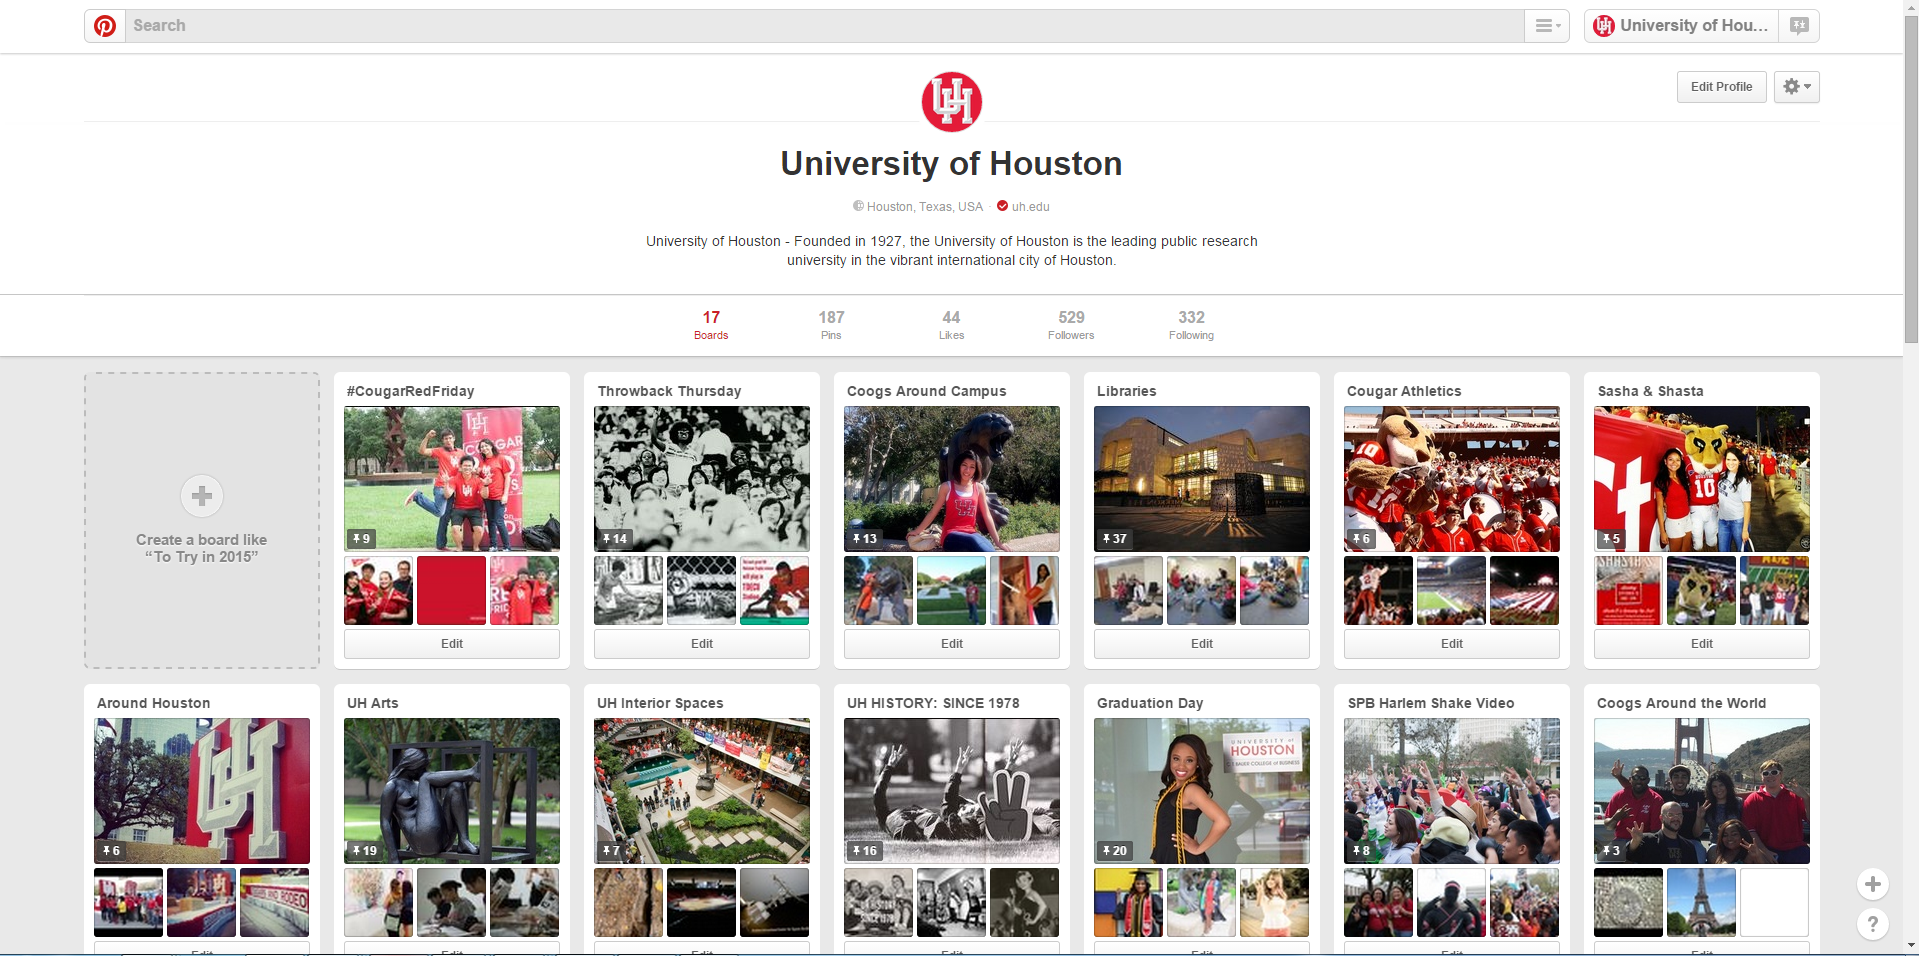Click the UH profile logo image
The width and height of the screenshot is (1919, 956).
(x=951, y=102)
